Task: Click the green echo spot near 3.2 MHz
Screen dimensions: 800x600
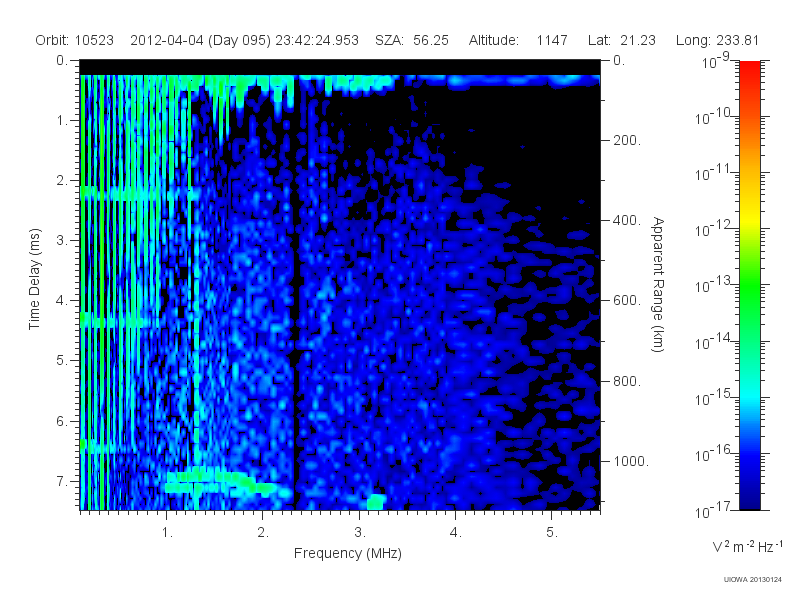Action: pos(375,502)
